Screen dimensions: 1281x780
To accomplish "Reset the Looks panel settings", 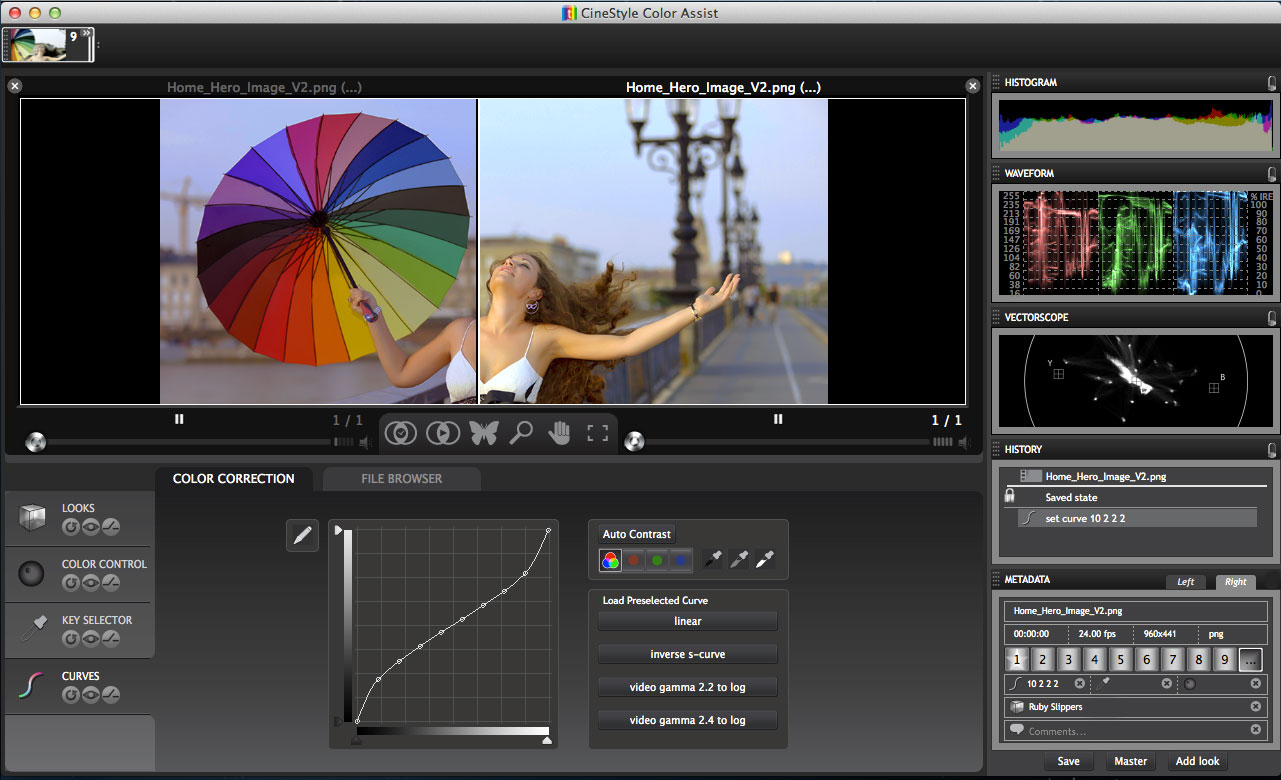I will pos(71,527).
